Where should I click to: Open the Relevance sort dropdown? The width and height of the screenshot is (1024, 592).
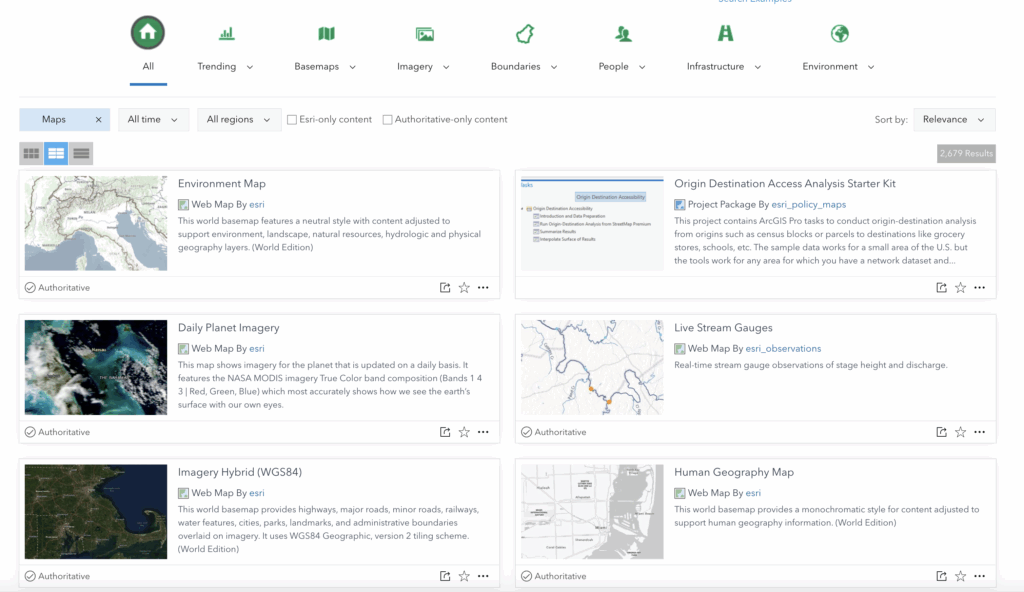click(x=953, y=120)
